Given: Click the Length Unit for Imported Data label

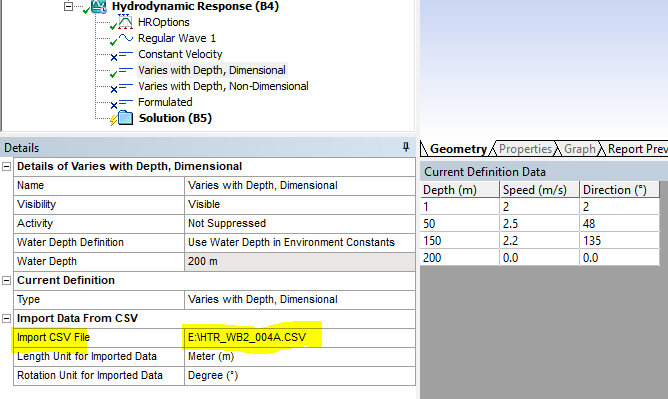Looking at the screenshot, I should click(x=86, y=356).
